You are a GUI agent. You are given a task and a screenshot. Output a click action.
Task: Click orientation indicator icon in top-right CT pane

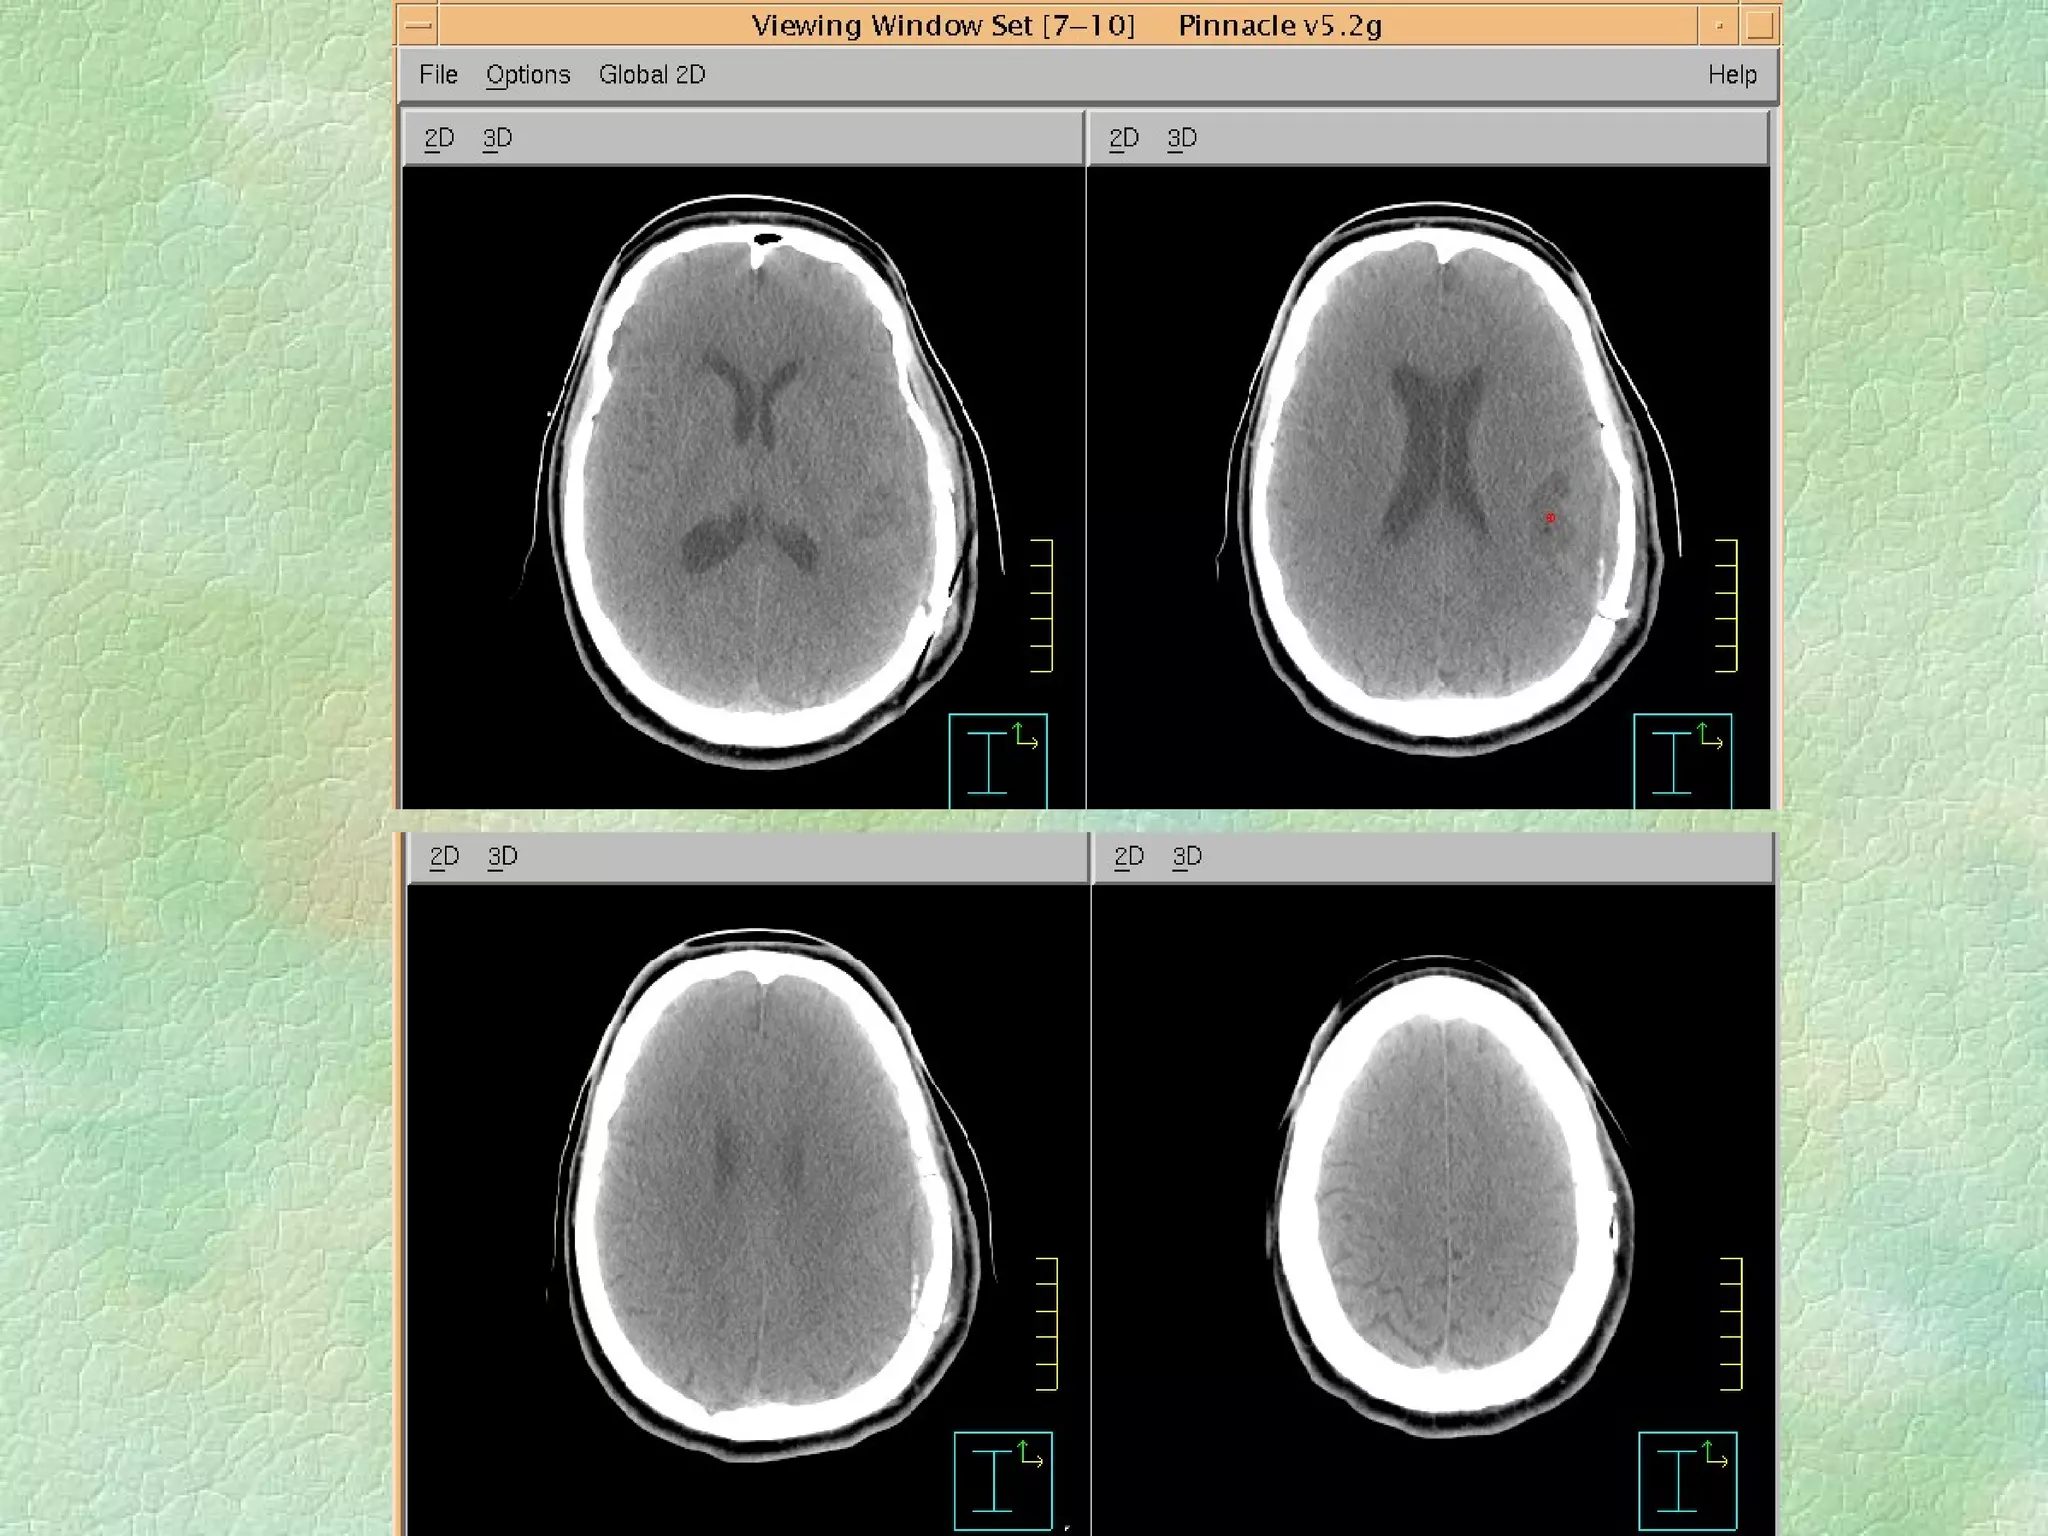coord(1682,761)
